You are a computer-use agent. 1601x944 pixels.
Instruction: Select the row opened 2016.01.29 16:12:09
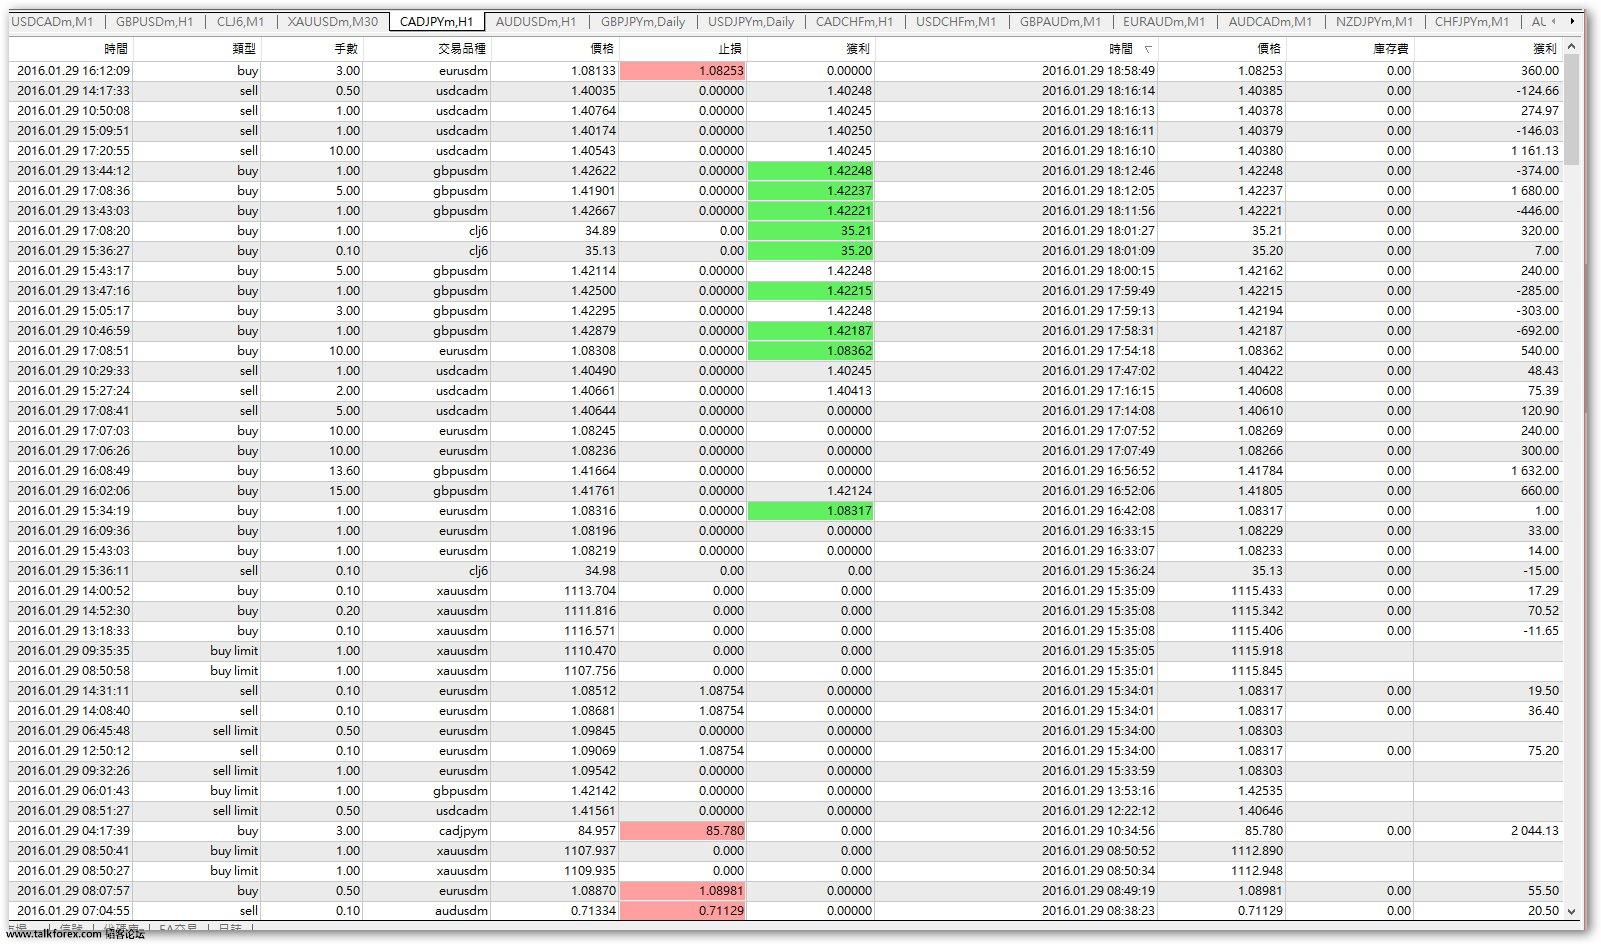(x=786, y=71)
